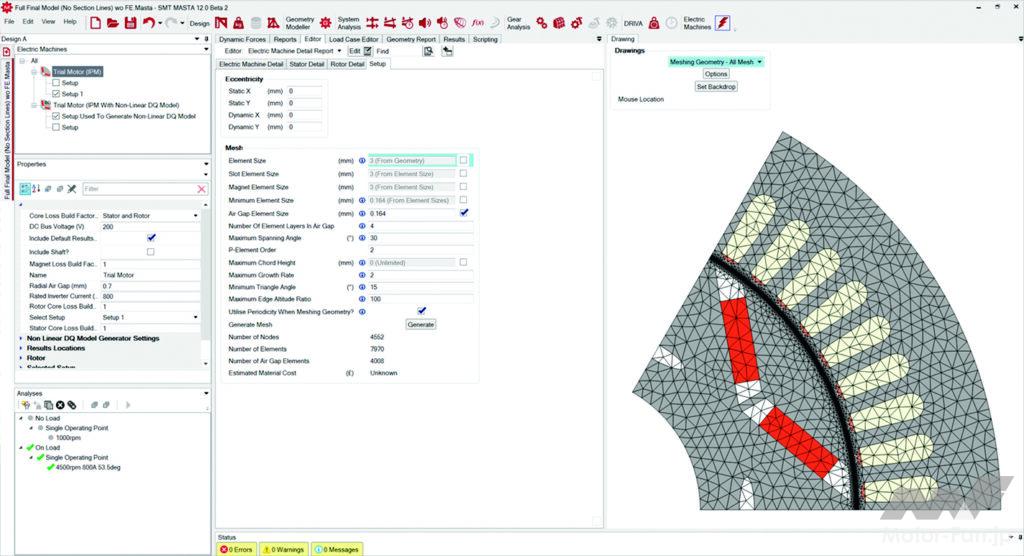Create new design with blank page icon
Screen dimensions: 1024x556
pos(97,22)
